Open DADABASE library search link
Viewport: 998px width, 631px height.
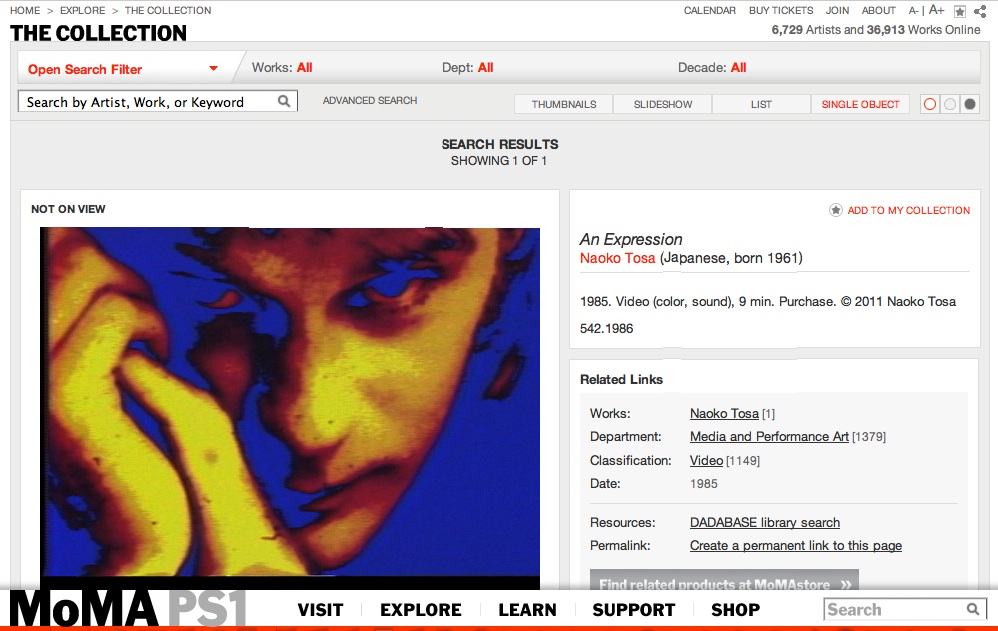click(x=765, y=522)
